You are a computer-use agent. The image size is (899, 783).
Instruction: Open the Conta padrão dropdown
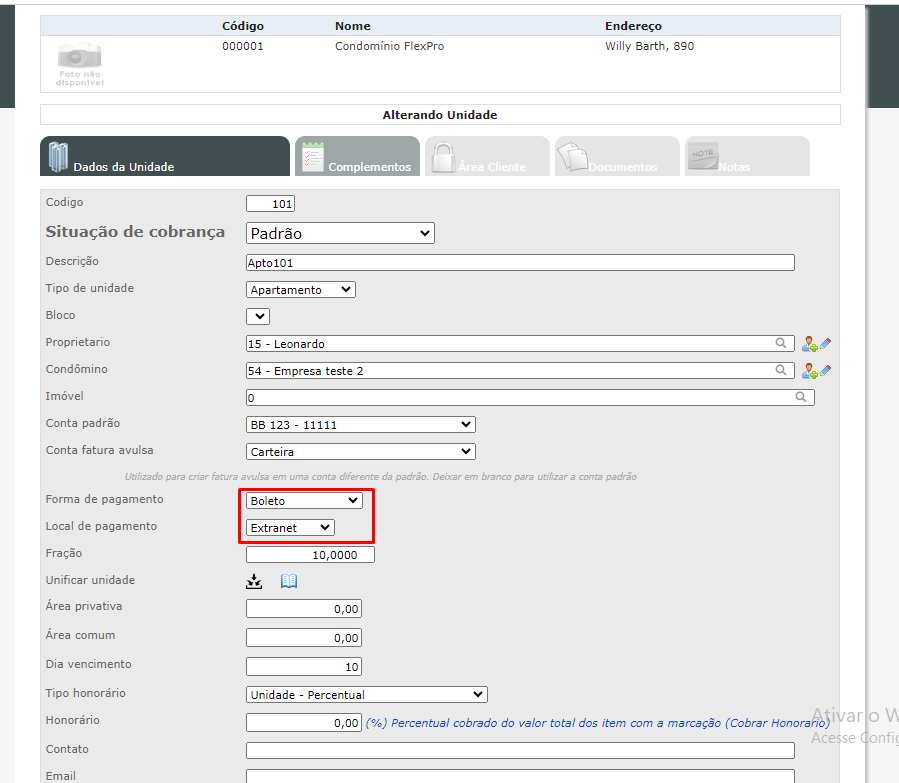(x=361, y=425)
